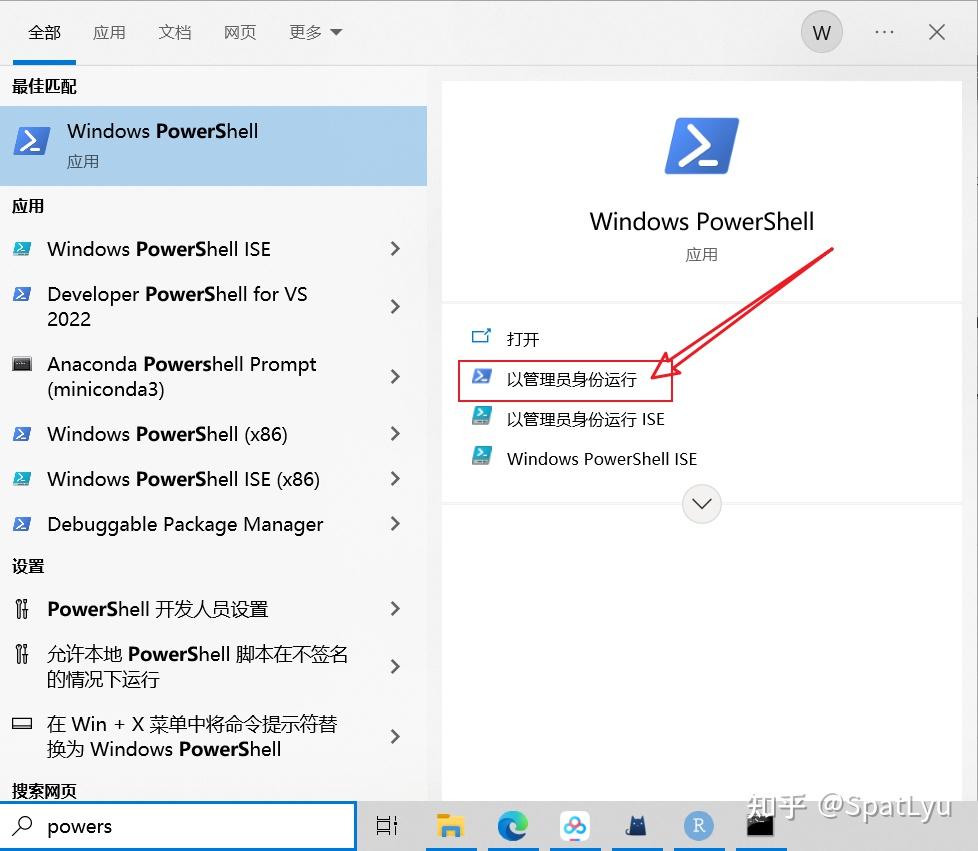
Task: Click icon beside 允许本地 PowerShell 脚本 setting
Action: tap(22, 653)
